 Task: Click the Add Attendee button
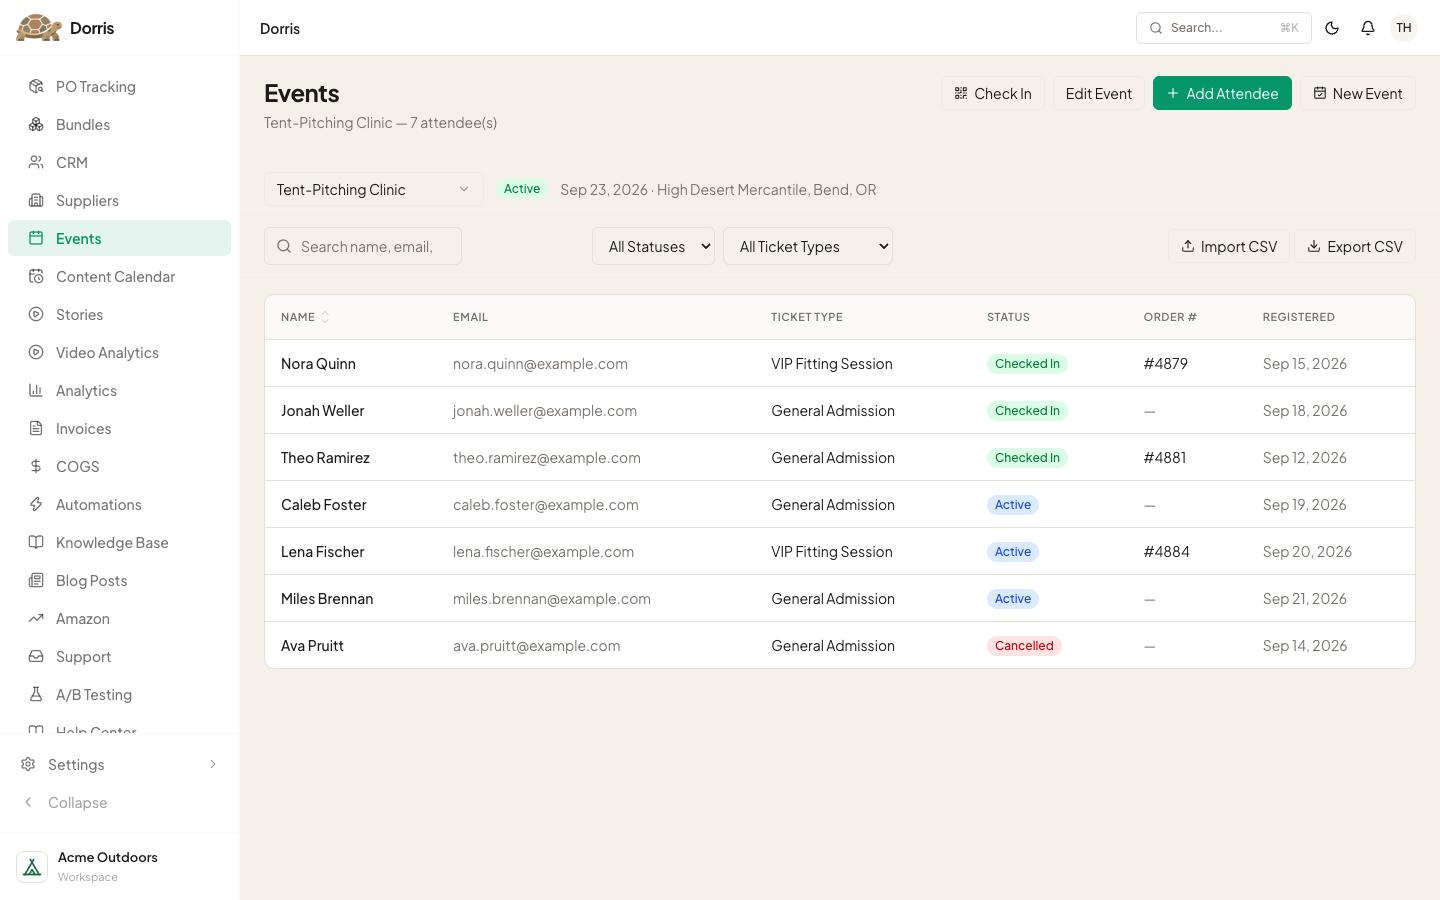point(1222,93)
